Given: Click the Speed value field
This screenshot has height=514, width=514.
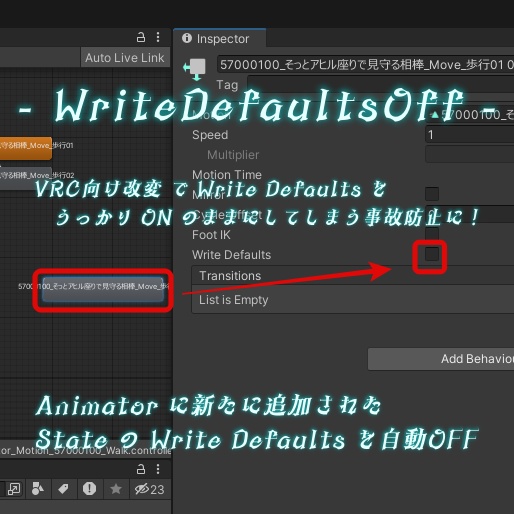Looking at the screenshot, I should pos(470,135).
